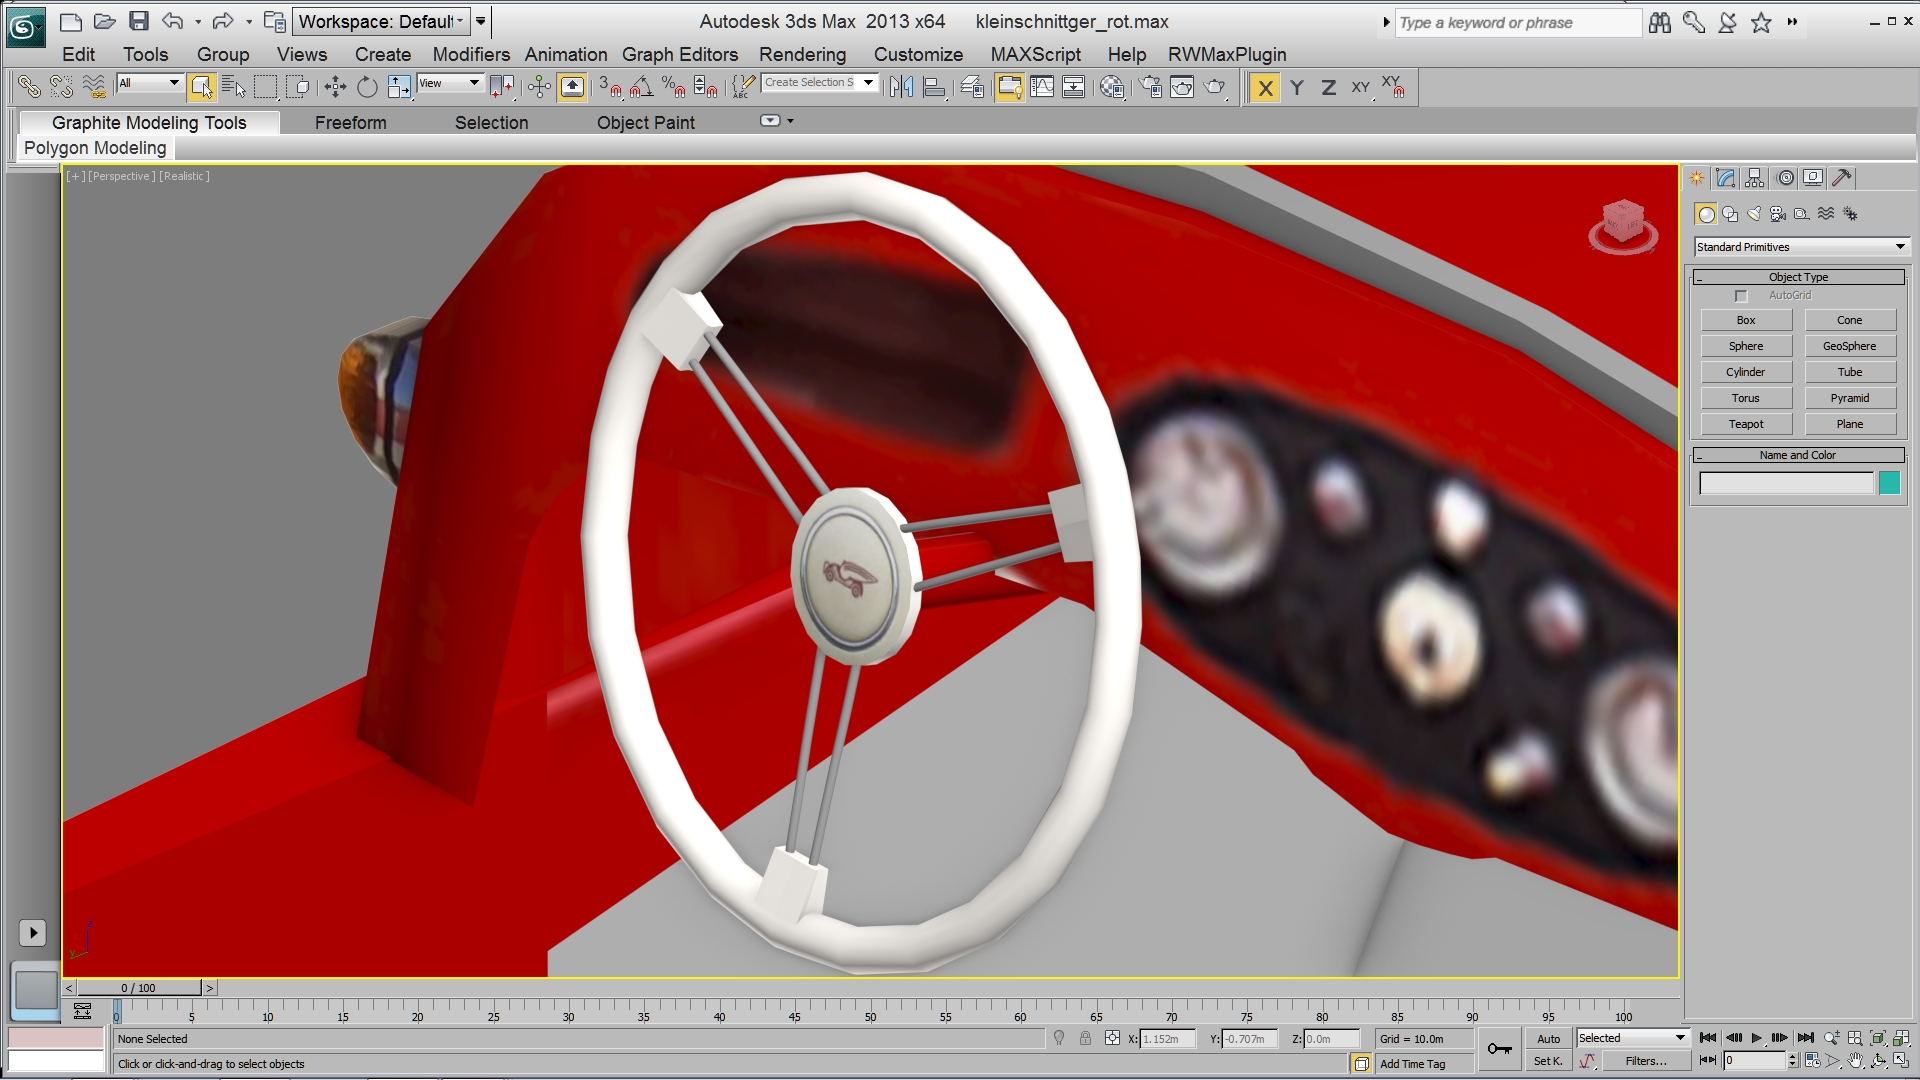Click the Filters... button

pyautogui.click(x=1645, y=1061)
